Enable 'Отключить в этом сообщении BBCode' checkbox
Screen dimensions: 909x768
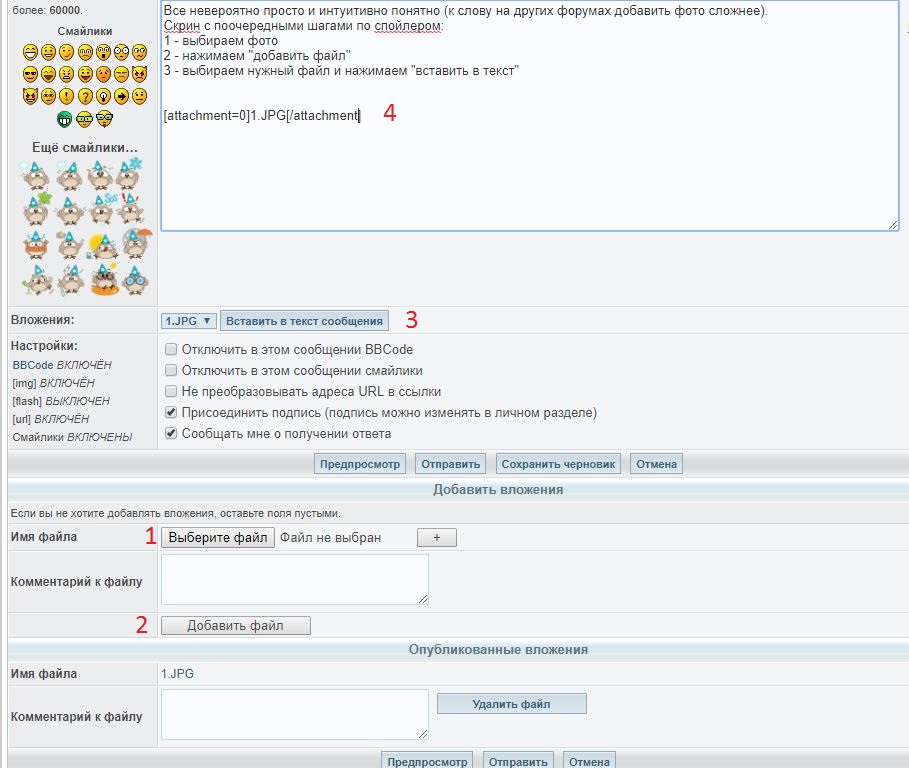(x=171, y=350)
